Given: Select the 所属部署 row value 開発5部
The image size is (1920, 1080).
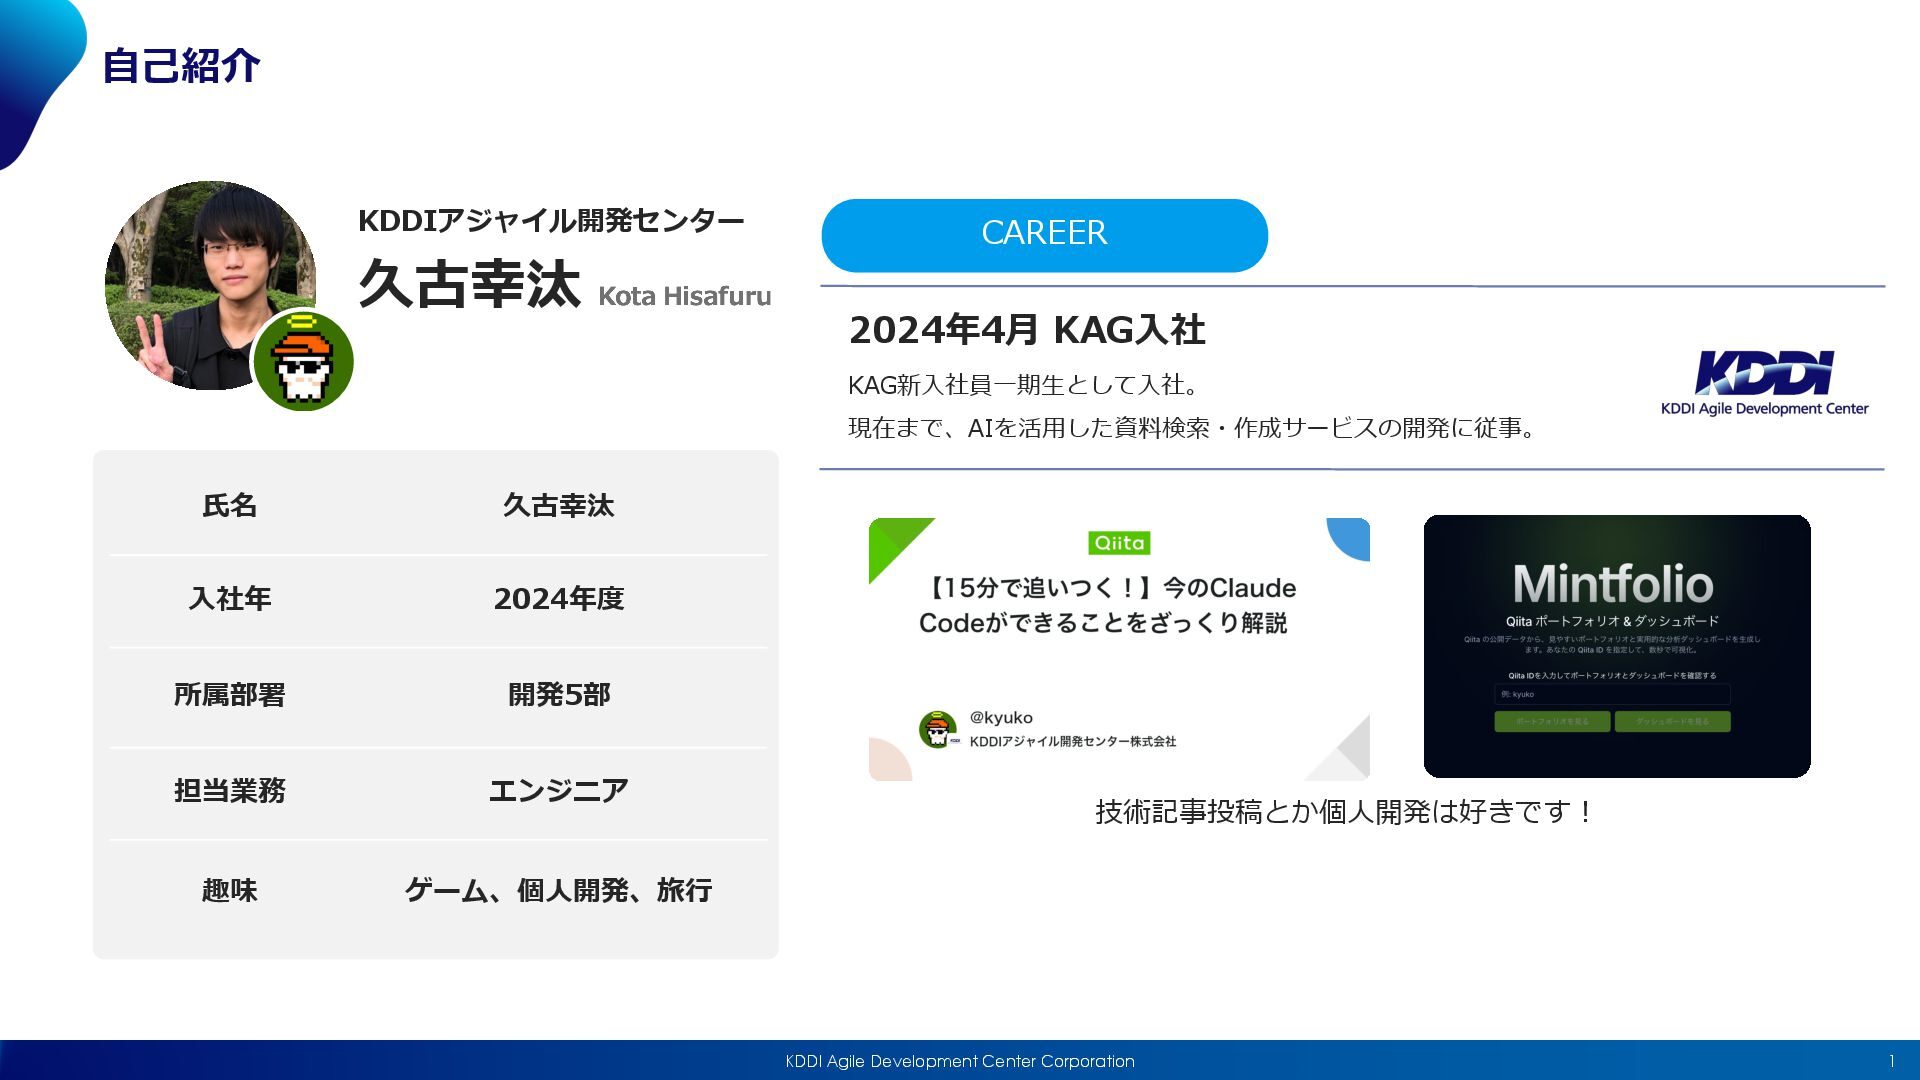Looking at the screenshot, I should (x=558, y=695).
